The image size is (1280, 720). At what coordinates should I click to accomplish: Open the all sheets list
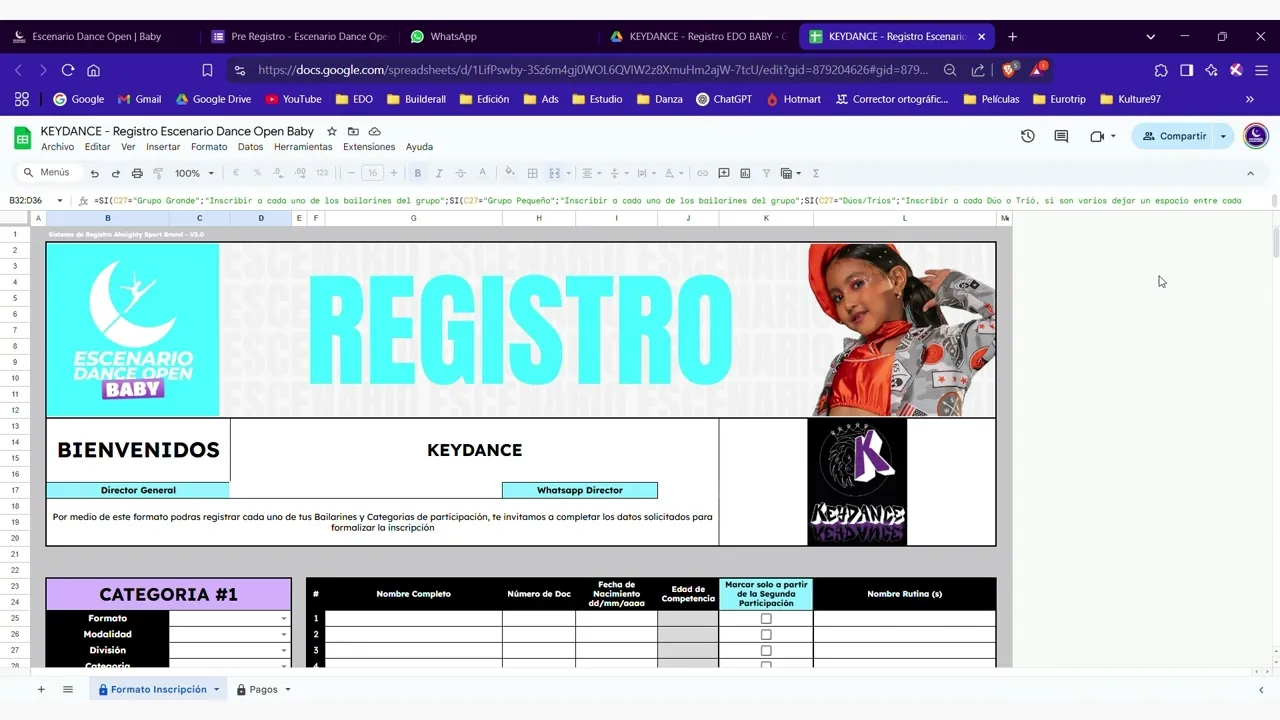click(x=68, y=689)
